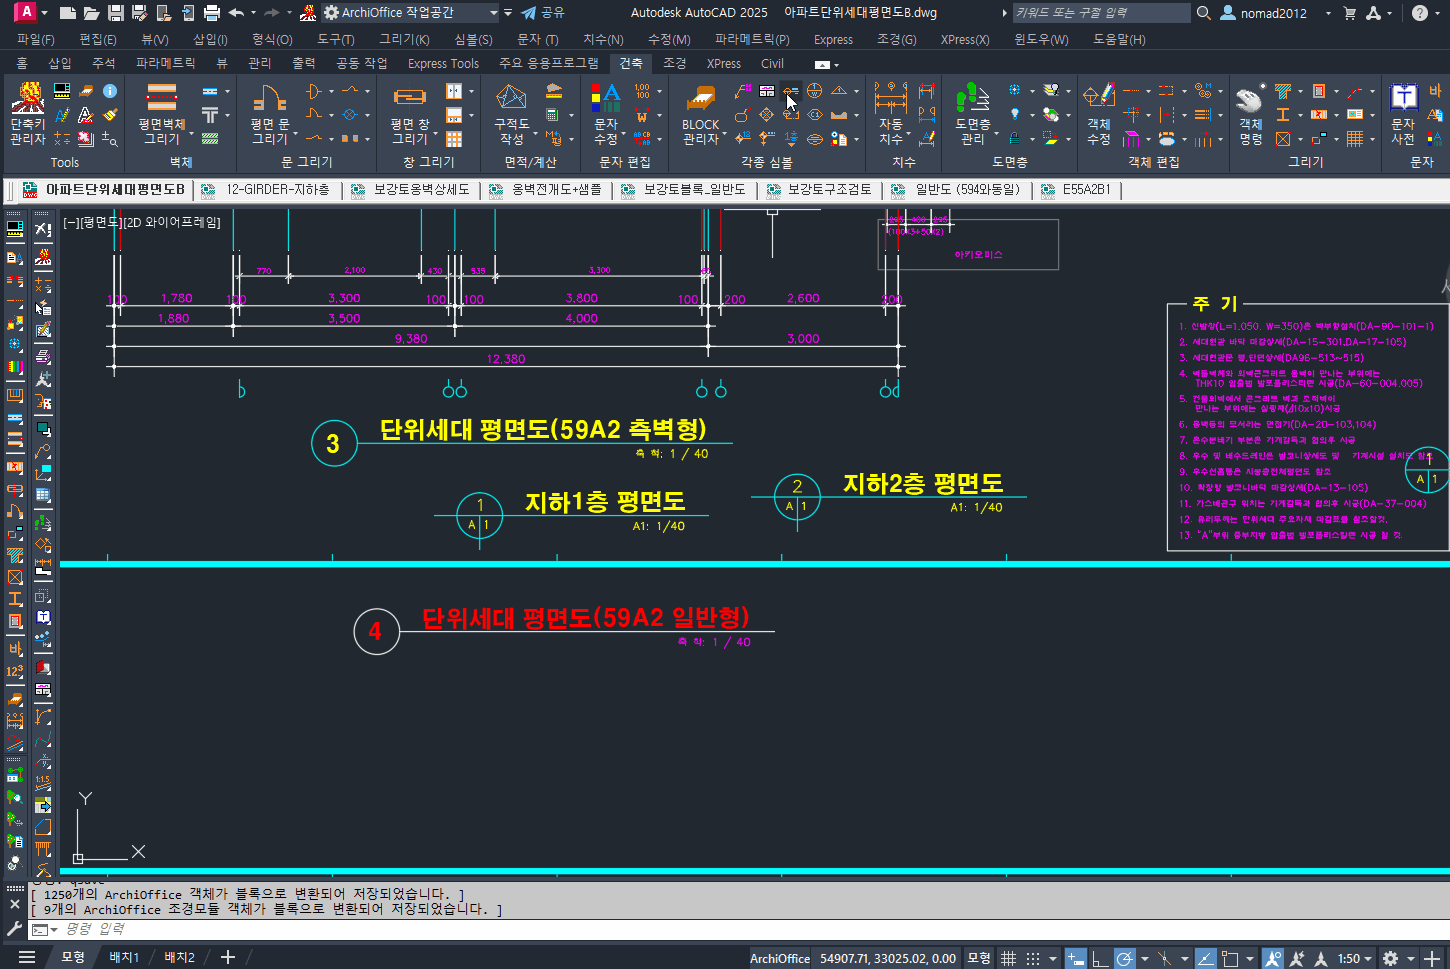Toggle ortho mode in status bar

[x=1100, y=958]
